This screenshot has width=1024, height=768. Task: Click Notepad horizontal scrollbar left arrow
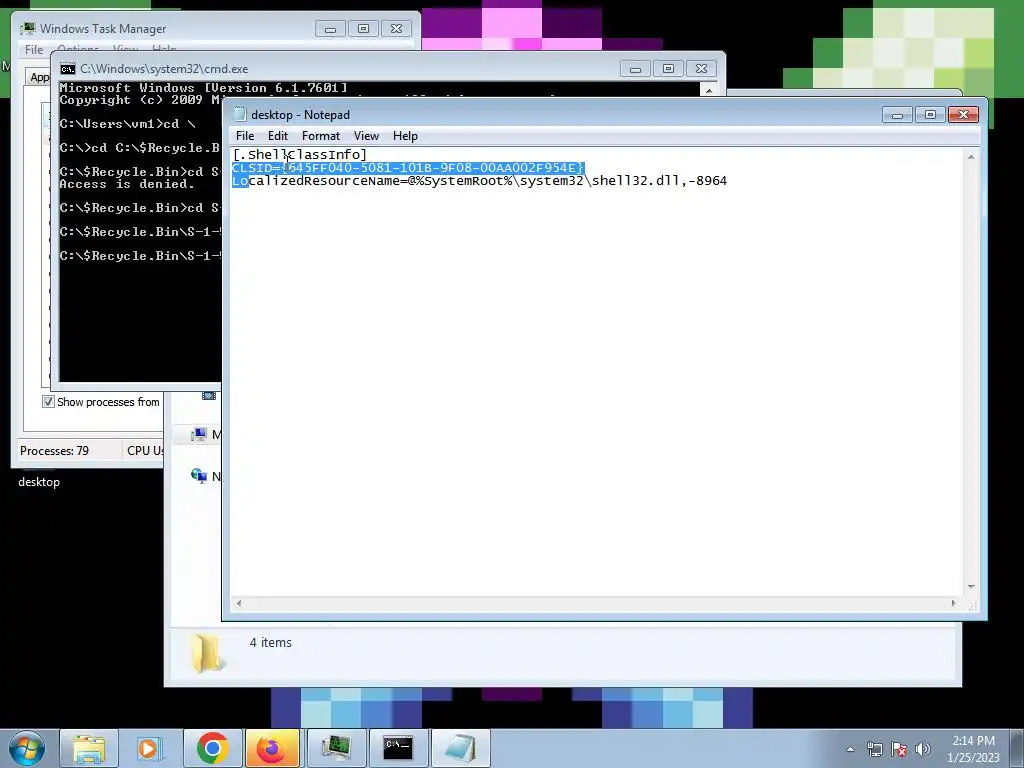pyautogui.click(x=238, y=603)
